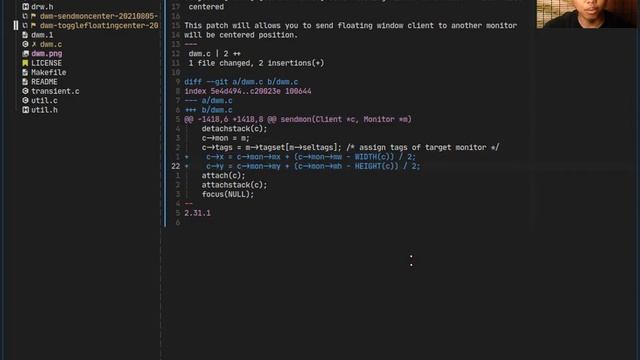Click the '@@ -1418,6 +1418,8 @@ sendmon' hunk header
The image size is (640, 360).
[298, 119]
